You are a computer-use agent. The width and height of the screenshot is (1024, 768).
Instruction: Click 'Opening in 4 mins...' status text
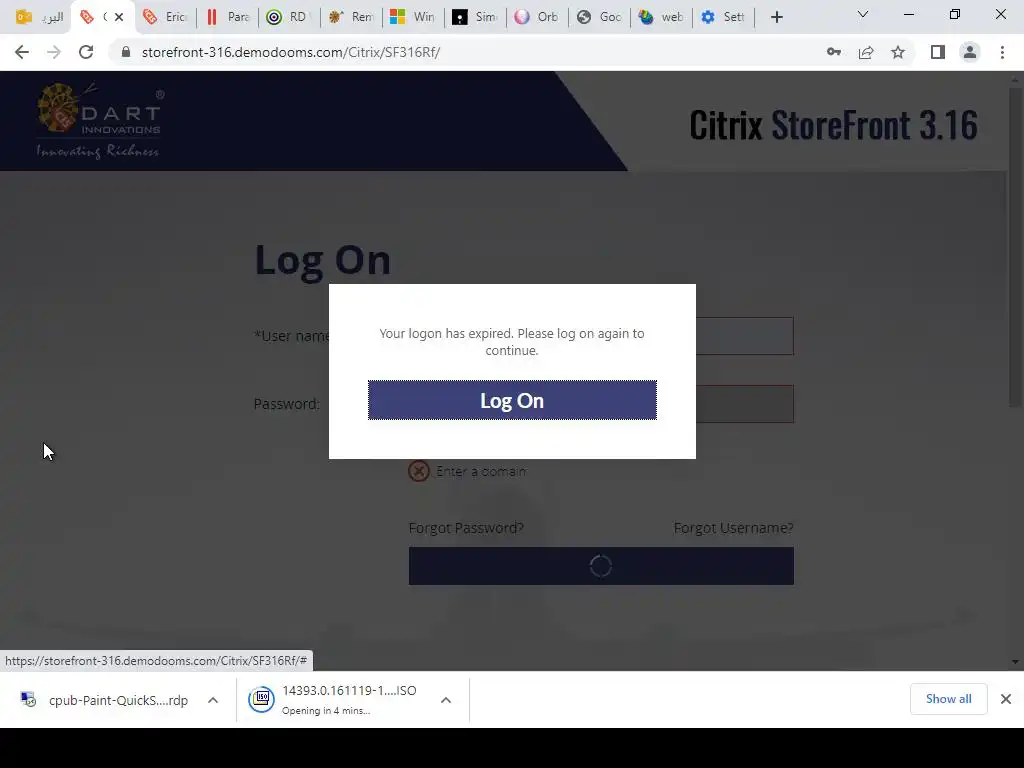pos(326,711)
